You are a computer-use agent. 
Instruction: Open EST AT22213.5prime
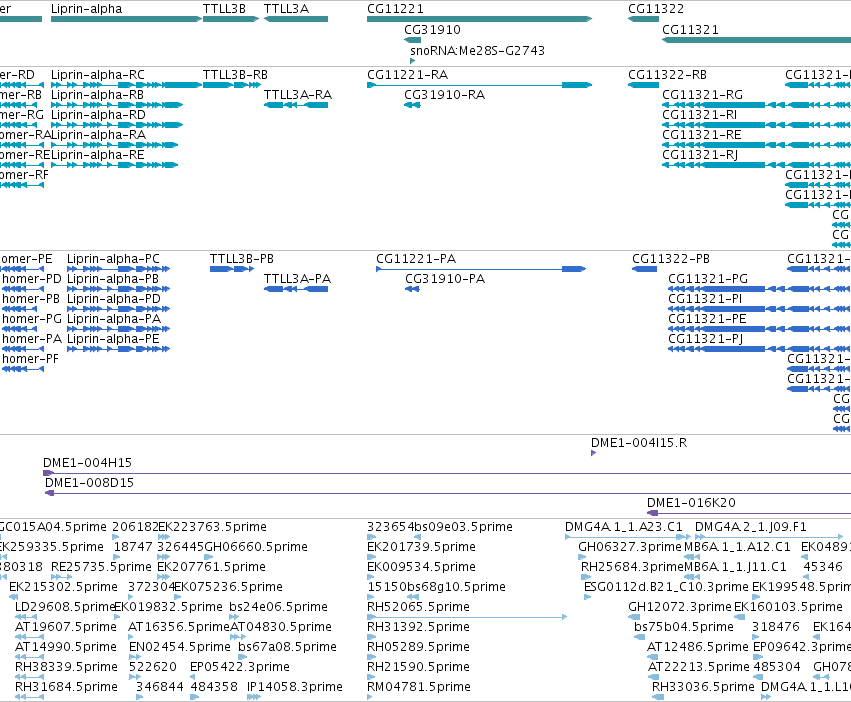pos(699,667)
